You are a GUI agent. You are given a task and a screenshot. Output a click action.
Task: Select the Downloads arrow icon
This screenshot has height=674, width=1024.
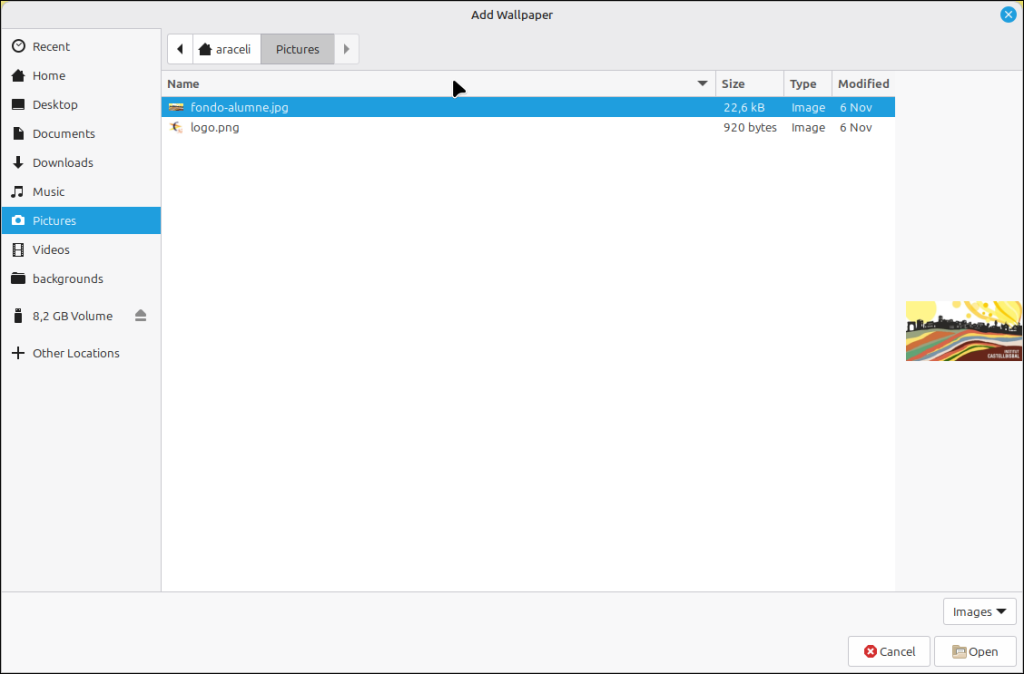(x=18, y=163)
